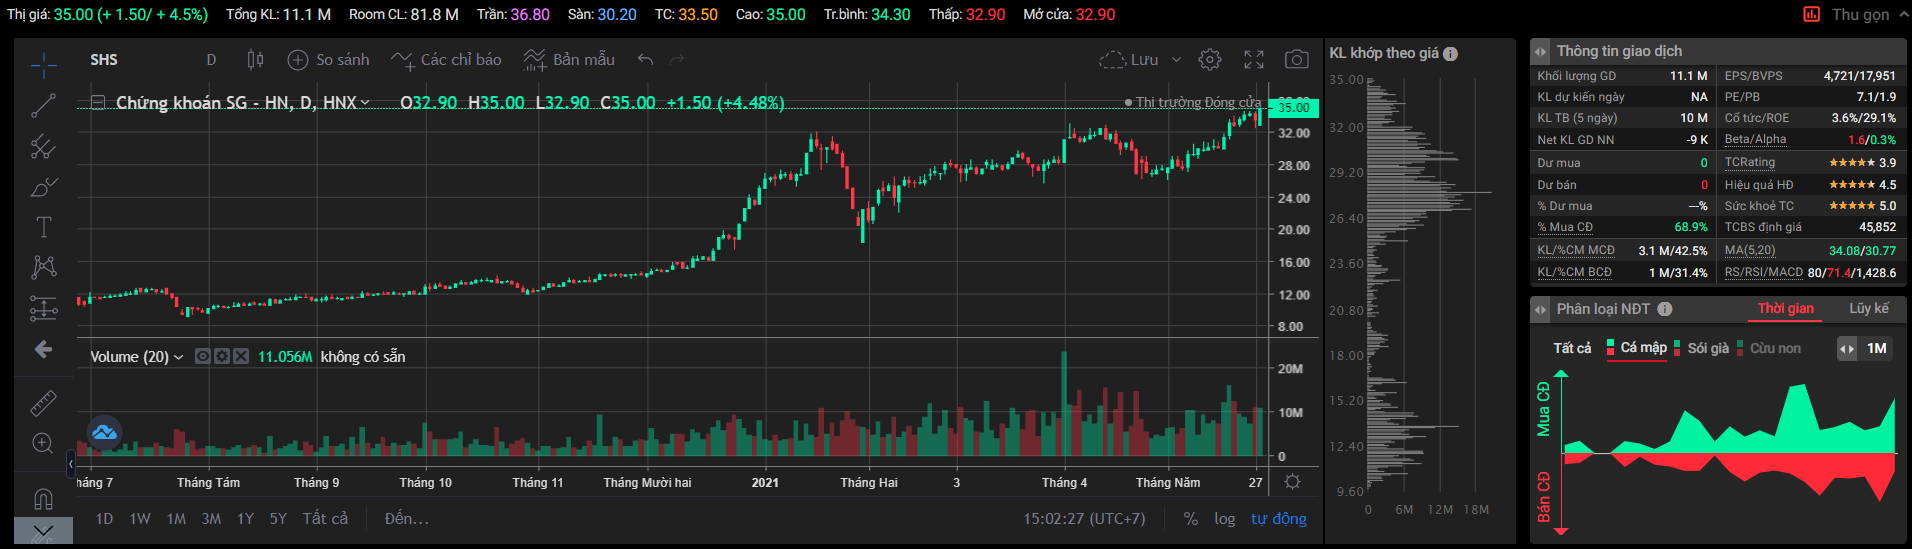Toggle Volume indicator visibility eye
Viewport: 1912px width, 549px height.
coord(203,356)
